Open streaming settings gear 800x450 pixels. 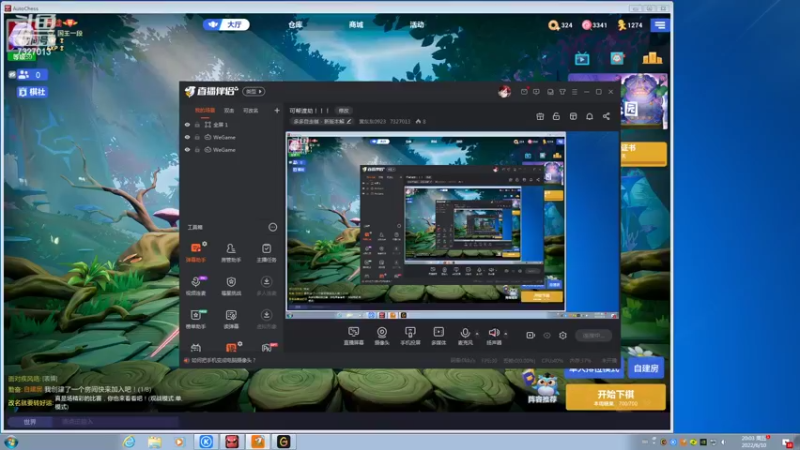pyautogui.click(x=563, y=335)
